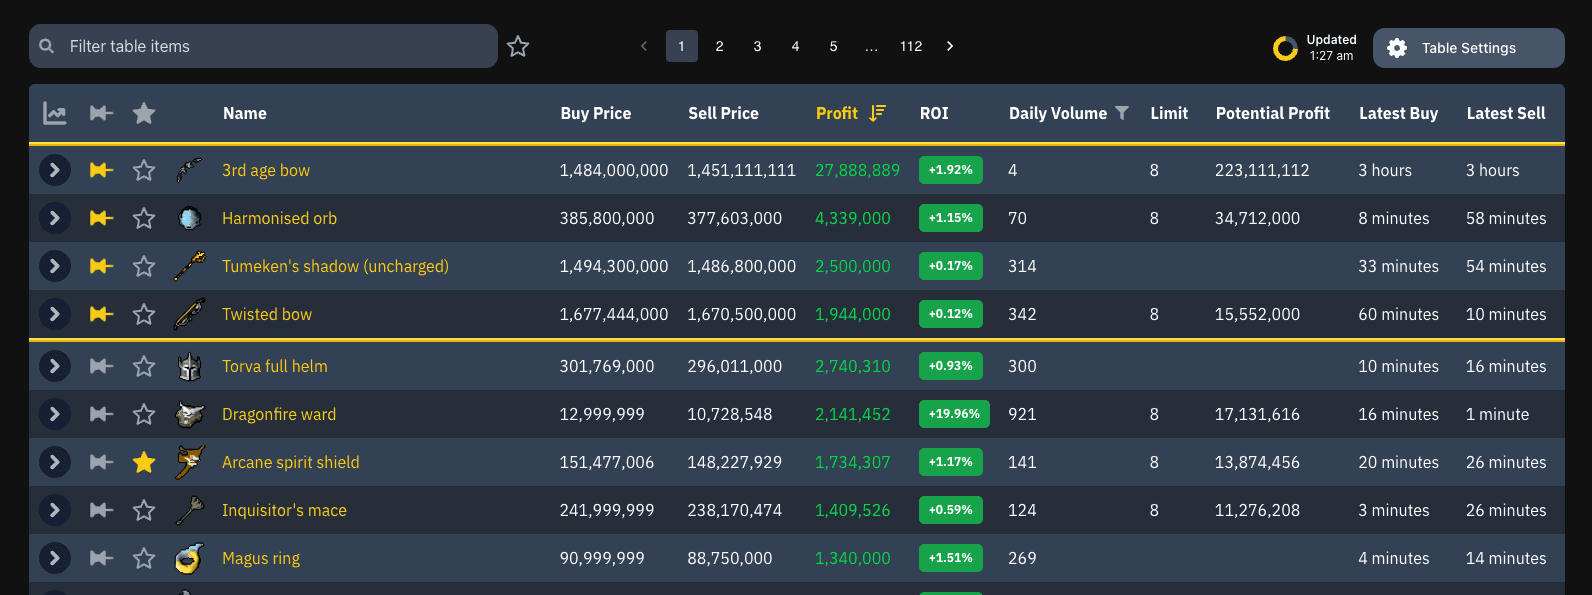Image resolution: width=1592 pixels, height=595 pixels.
Task: Click the Dragonfire ward item icon
Action: [189, 414]
